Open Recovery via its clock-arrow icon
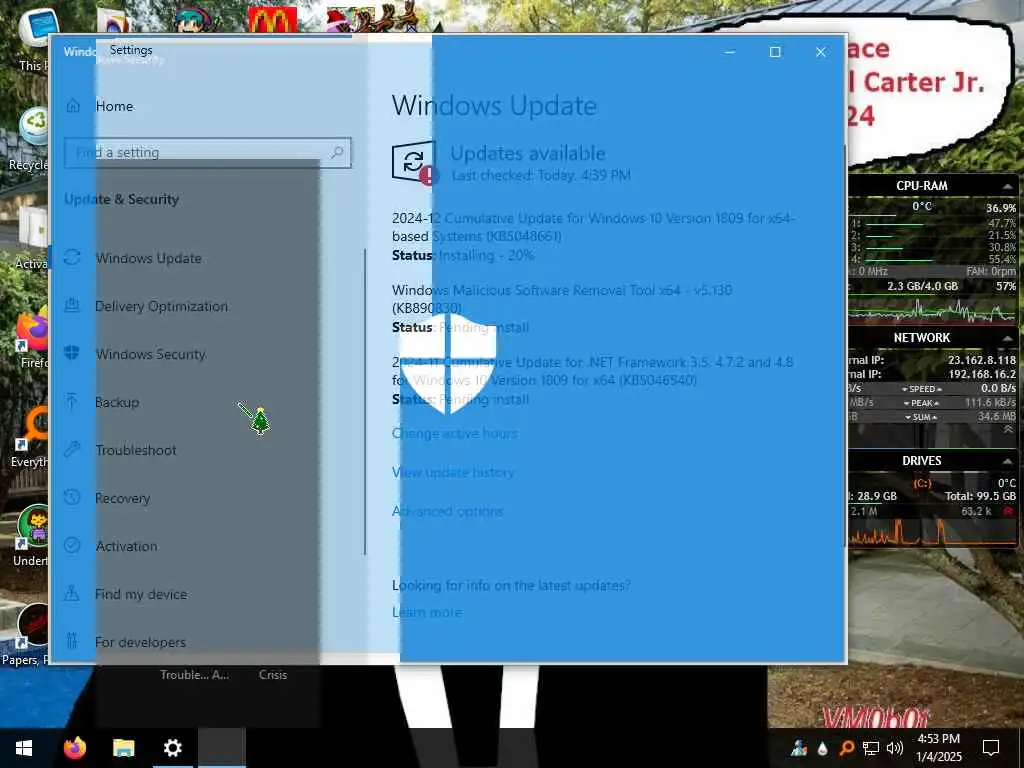1024x768 pixels. [72, 498]
